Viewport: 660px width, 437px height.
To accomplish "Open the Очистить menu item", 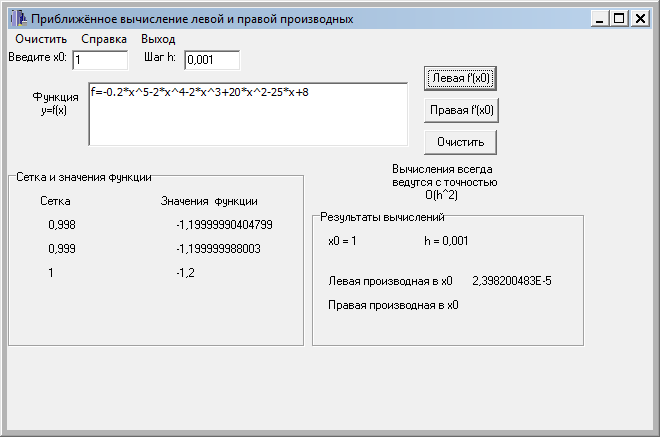I will point(41,39).
